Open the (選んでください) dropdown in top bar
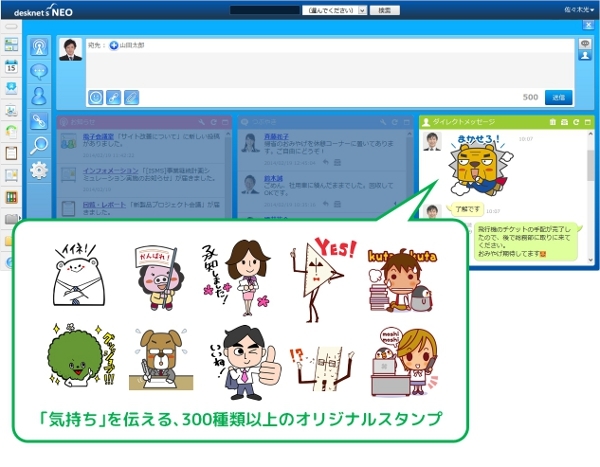600x467 pixels. (334, 10)
